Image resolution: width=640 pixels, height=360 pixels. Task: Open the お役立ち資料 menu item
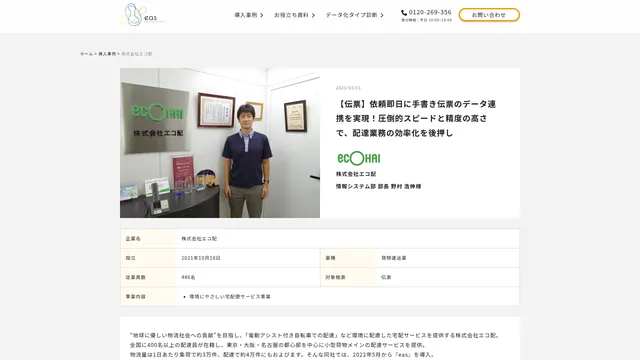pos(291,15)
